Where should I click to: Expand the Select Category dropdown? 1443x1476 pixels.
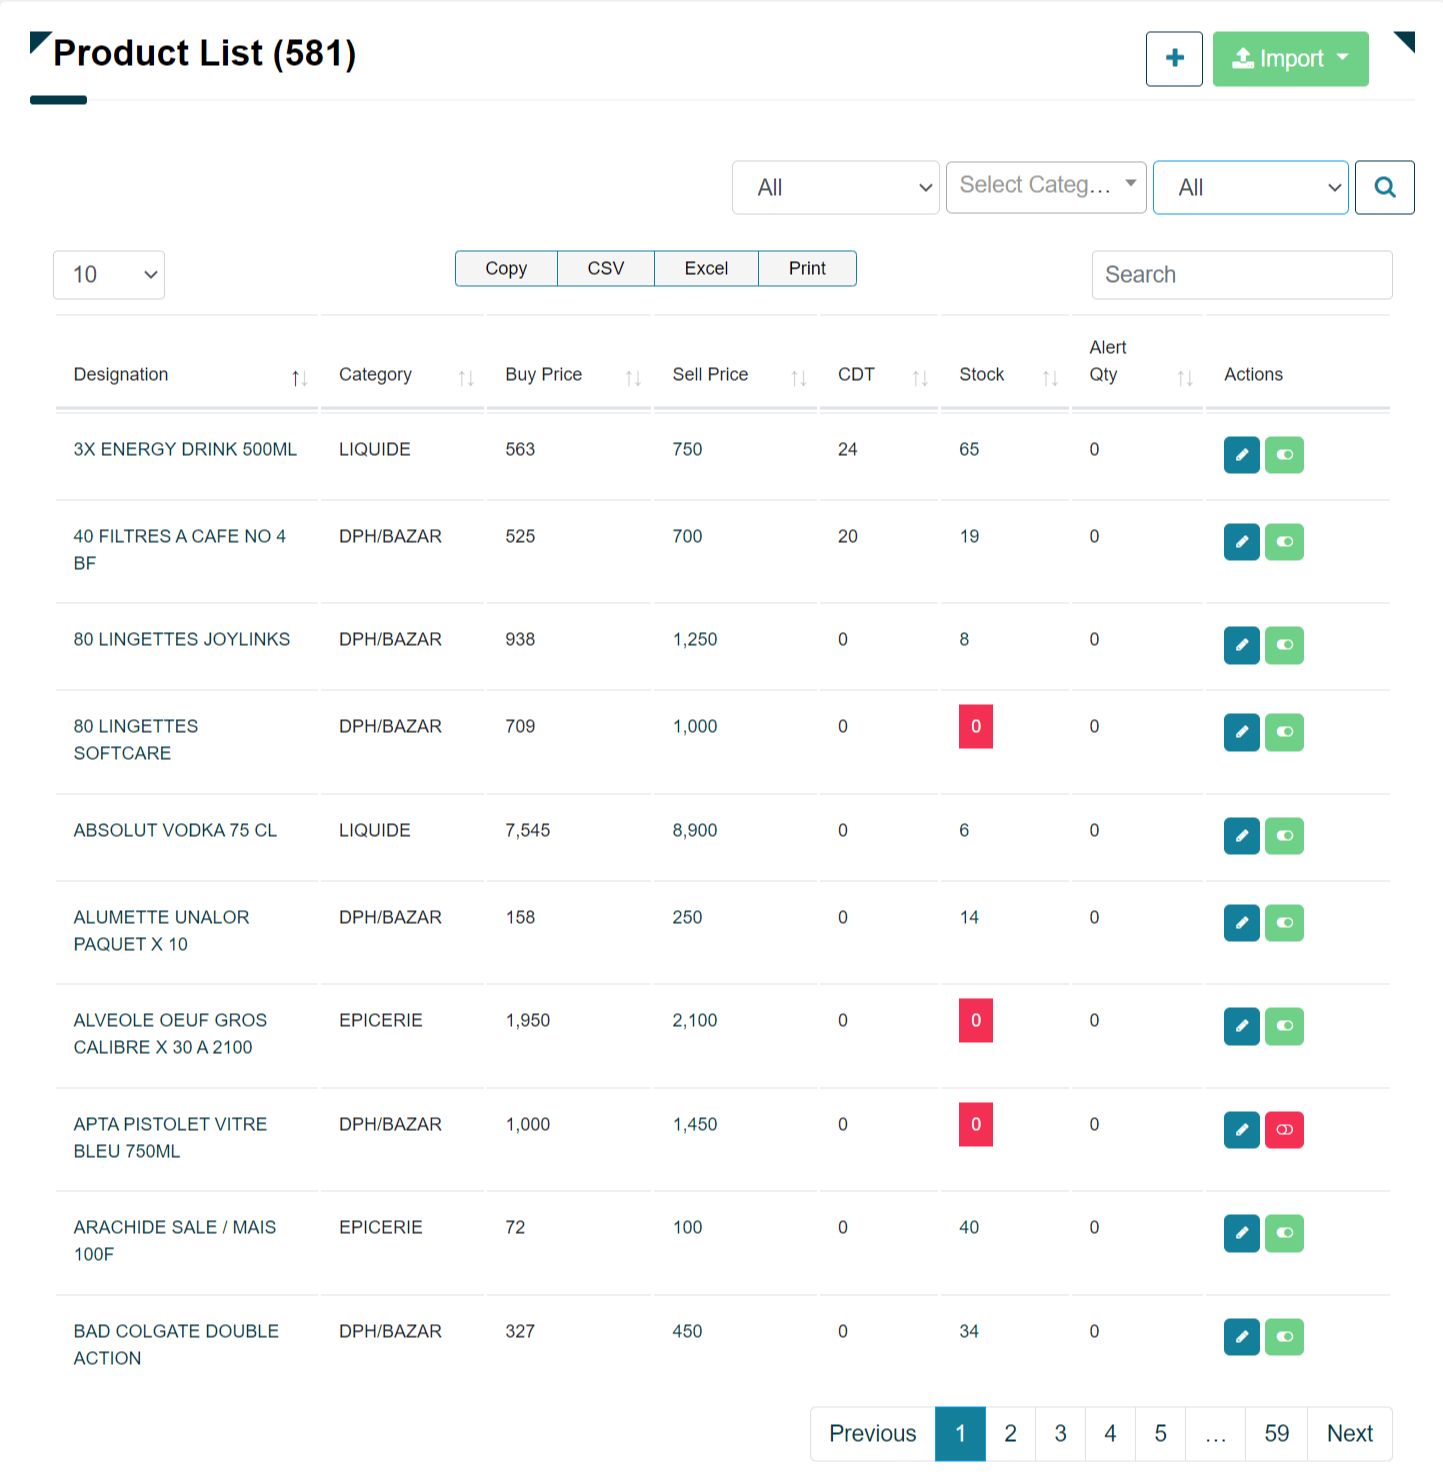coord(1045,186)
